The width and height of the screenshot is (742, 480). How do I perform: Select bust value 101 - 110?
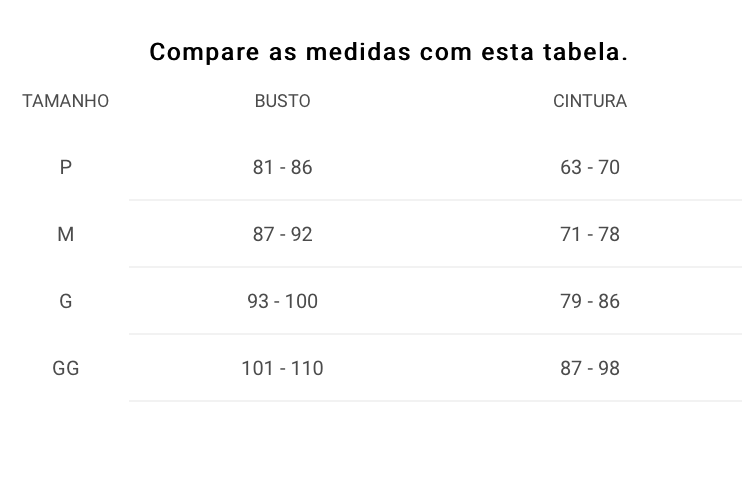coord(283,368)
